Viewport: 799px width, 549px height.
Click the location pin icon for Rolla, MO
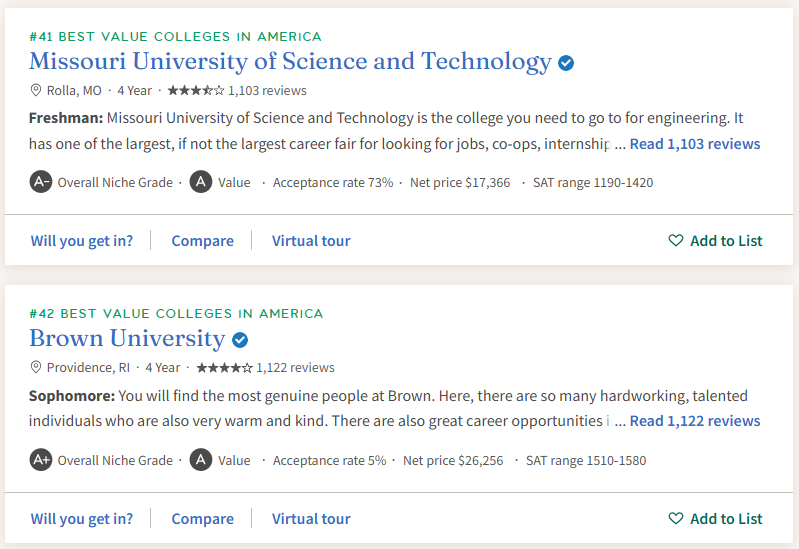point(36,90)
